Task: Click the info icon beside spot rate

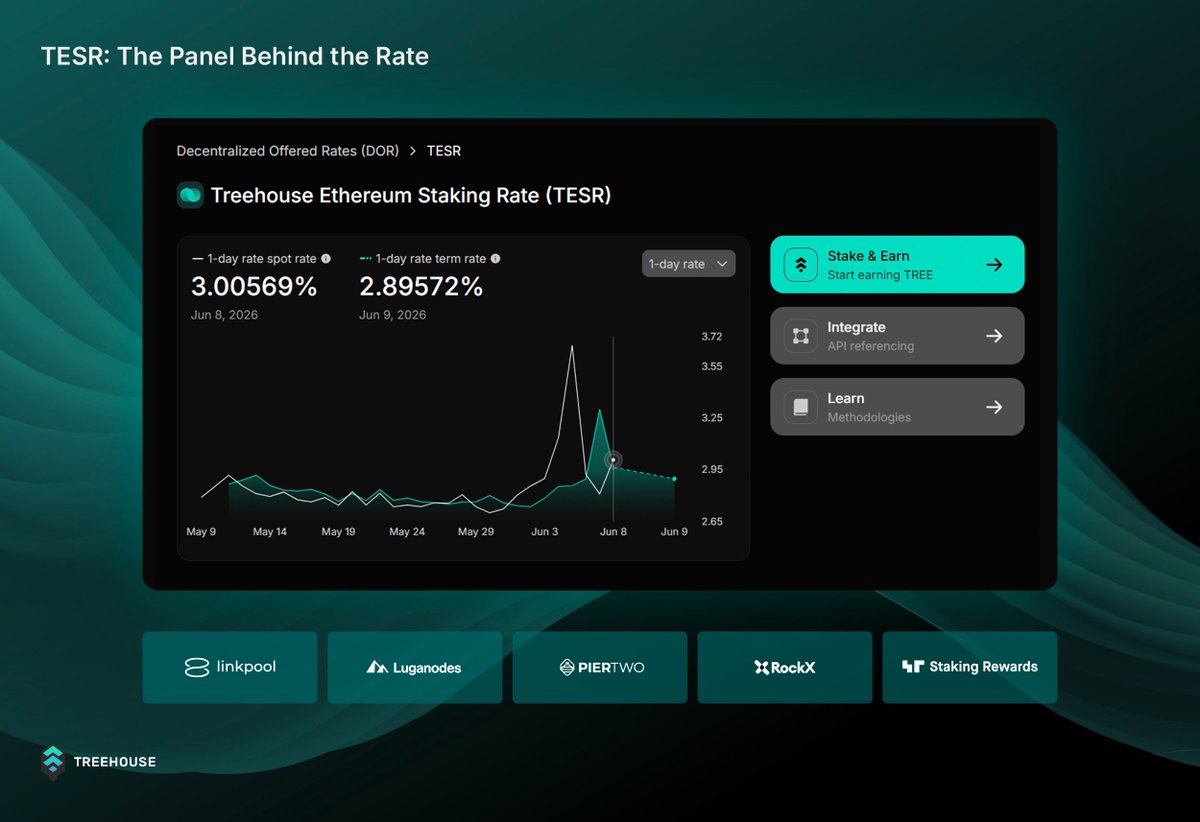Action: 326,258
